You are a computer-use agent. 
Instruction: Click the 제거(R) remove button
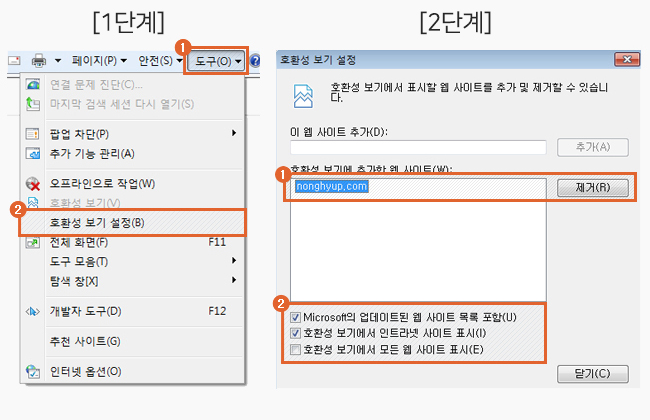click(x=593, y=188)
